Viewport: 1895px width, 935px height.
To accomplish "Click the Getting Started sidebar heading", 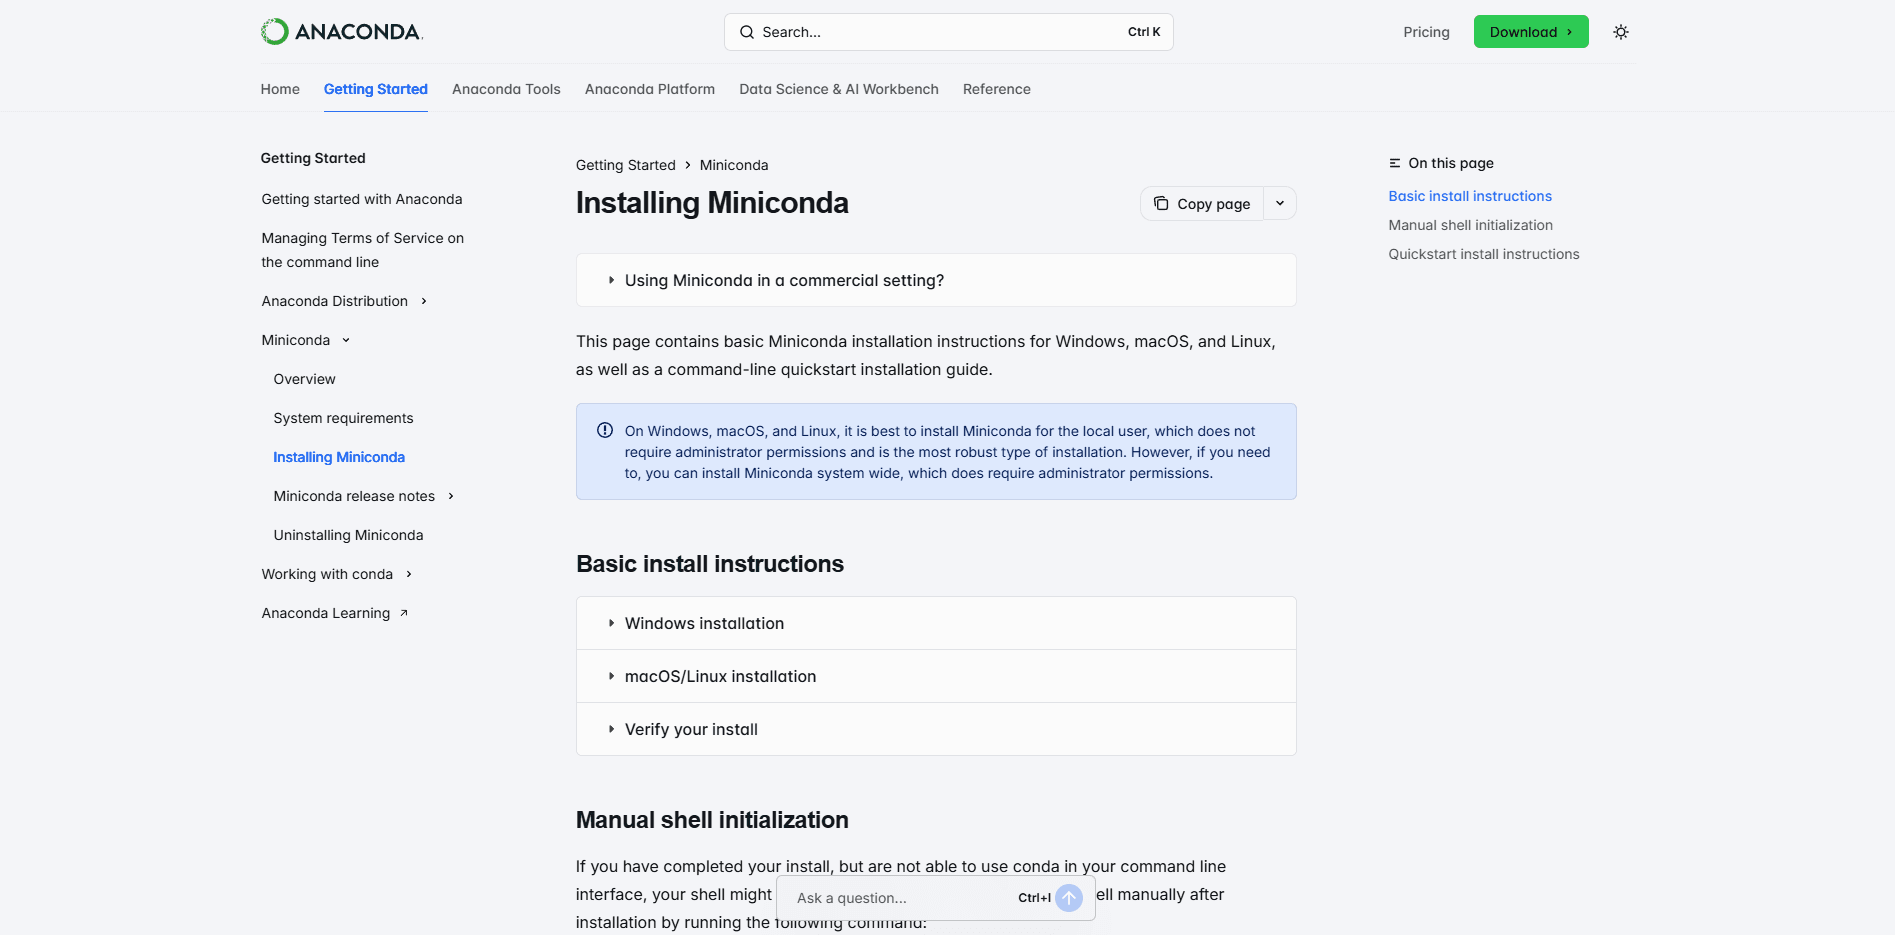I will [313, 158].
